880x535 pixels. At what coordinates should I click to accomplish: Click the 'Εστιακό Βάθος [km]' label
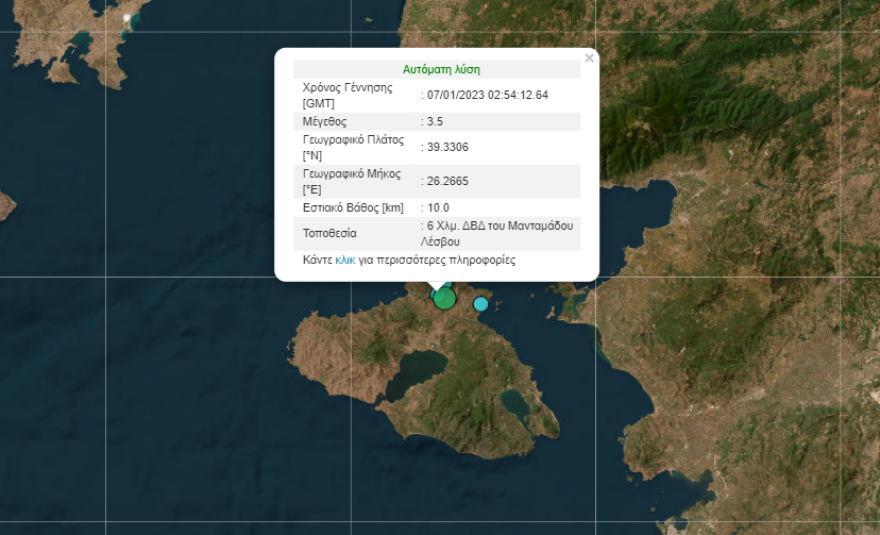tap(352, 207)
